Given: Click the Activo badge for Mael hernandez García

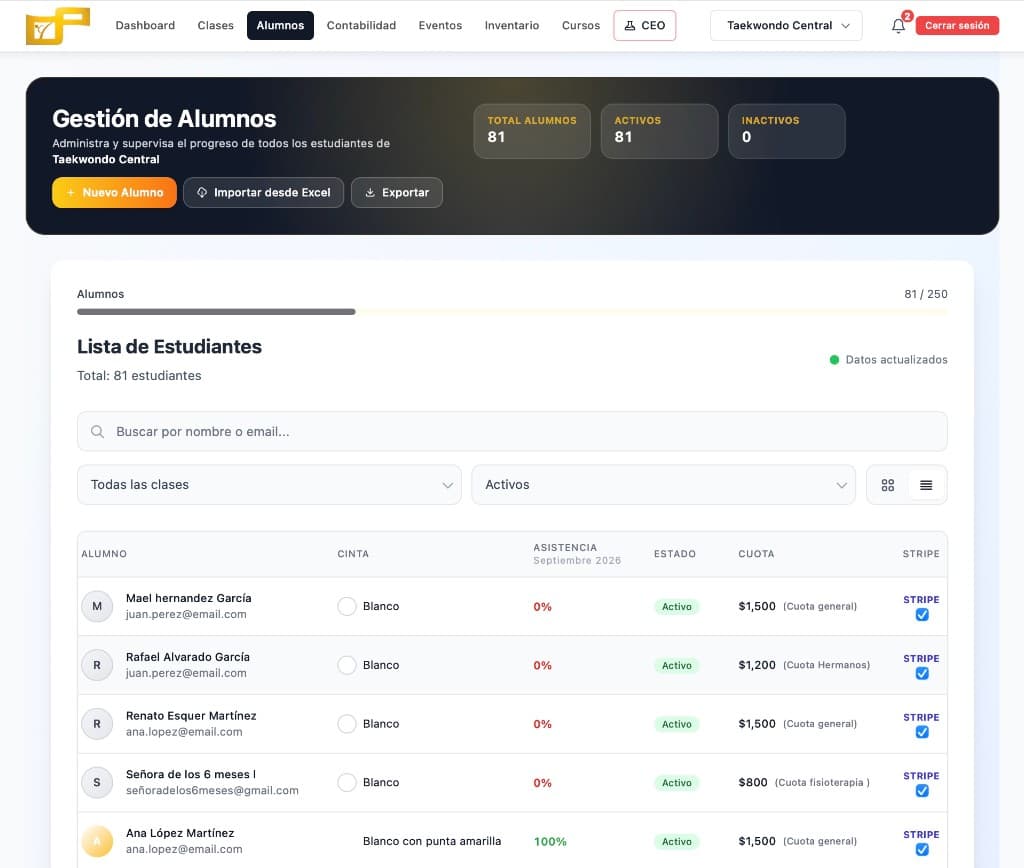Looking at the screenshot, I should pos(677,607).
